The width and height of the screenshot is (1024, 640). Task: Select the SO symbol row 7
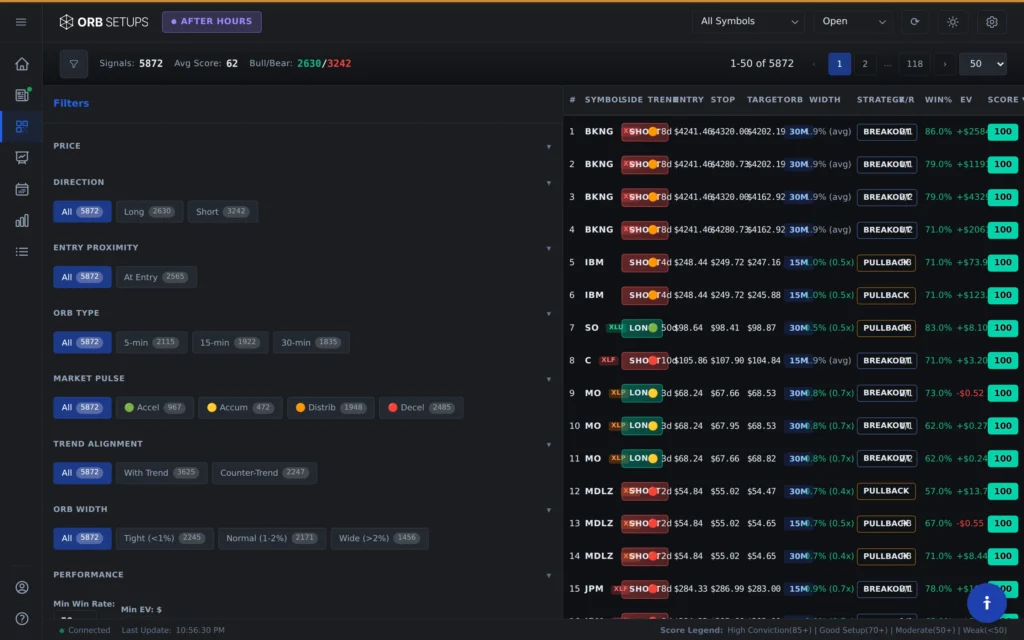(x=592, y=328)
